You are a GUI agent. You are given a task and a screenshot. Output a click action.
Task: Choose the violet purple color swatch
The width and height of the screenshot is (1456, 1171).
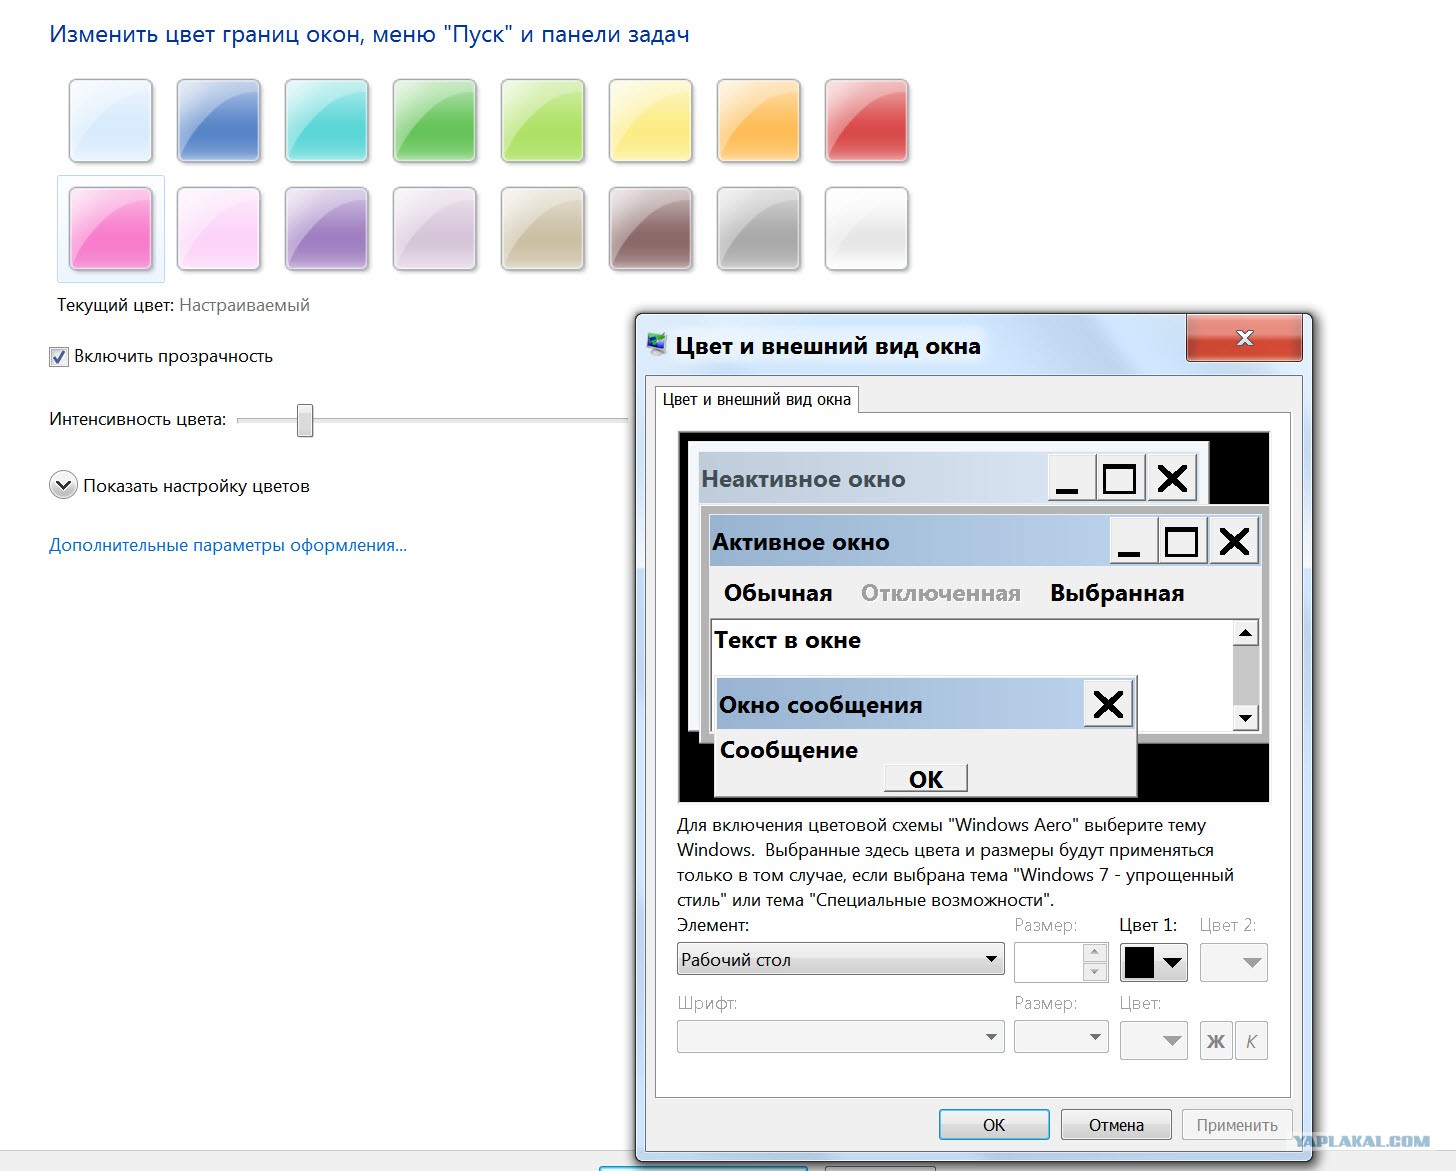pos(327,229)
